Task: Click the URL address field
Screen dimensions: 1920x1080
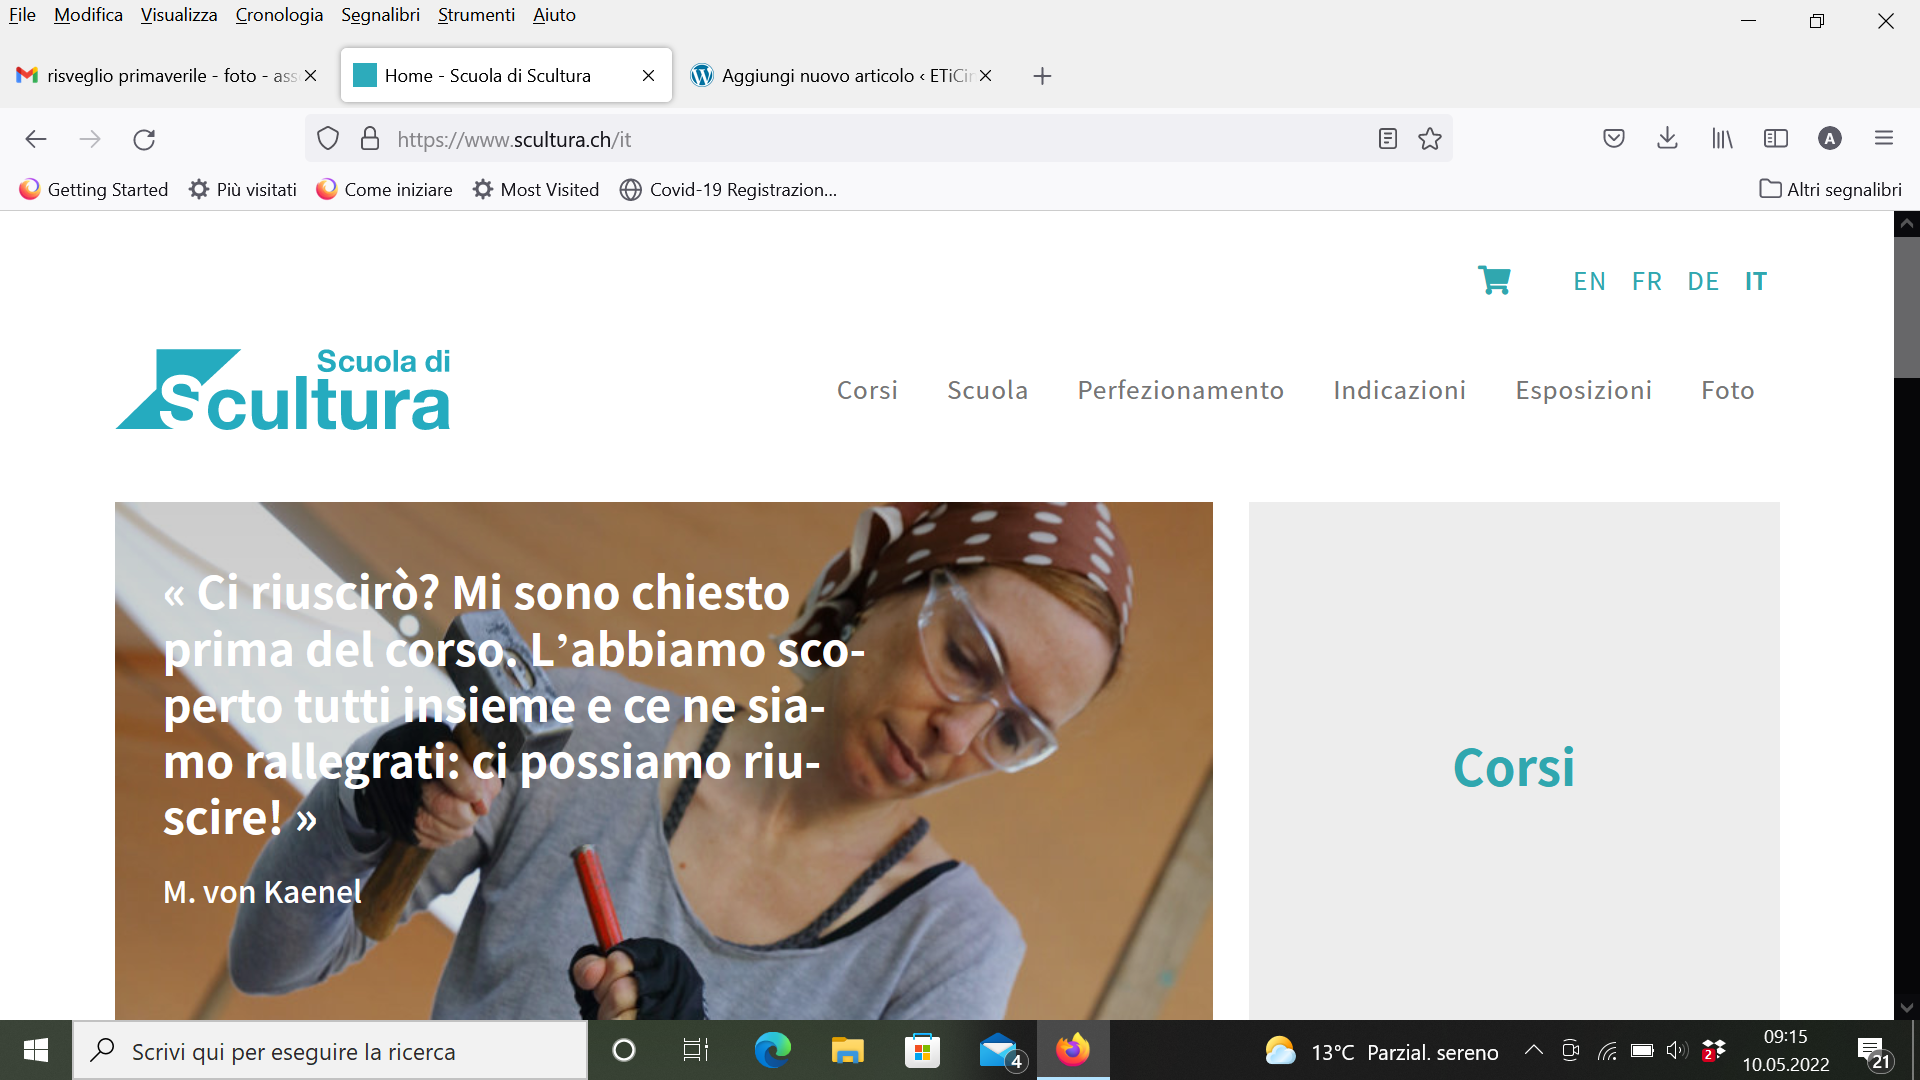Action: pos(880,139)
